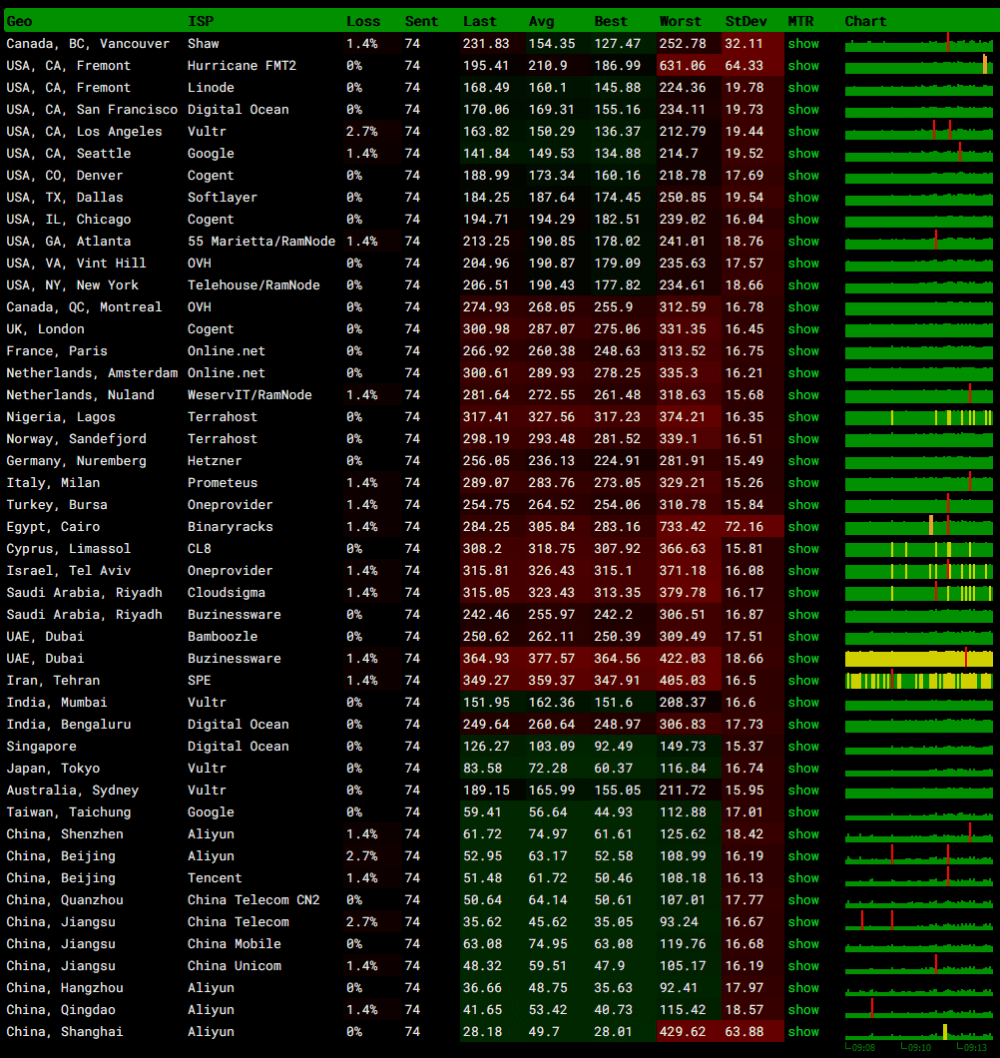Open show link for Denver Cogent
1000x1058 pixels.
803,175
